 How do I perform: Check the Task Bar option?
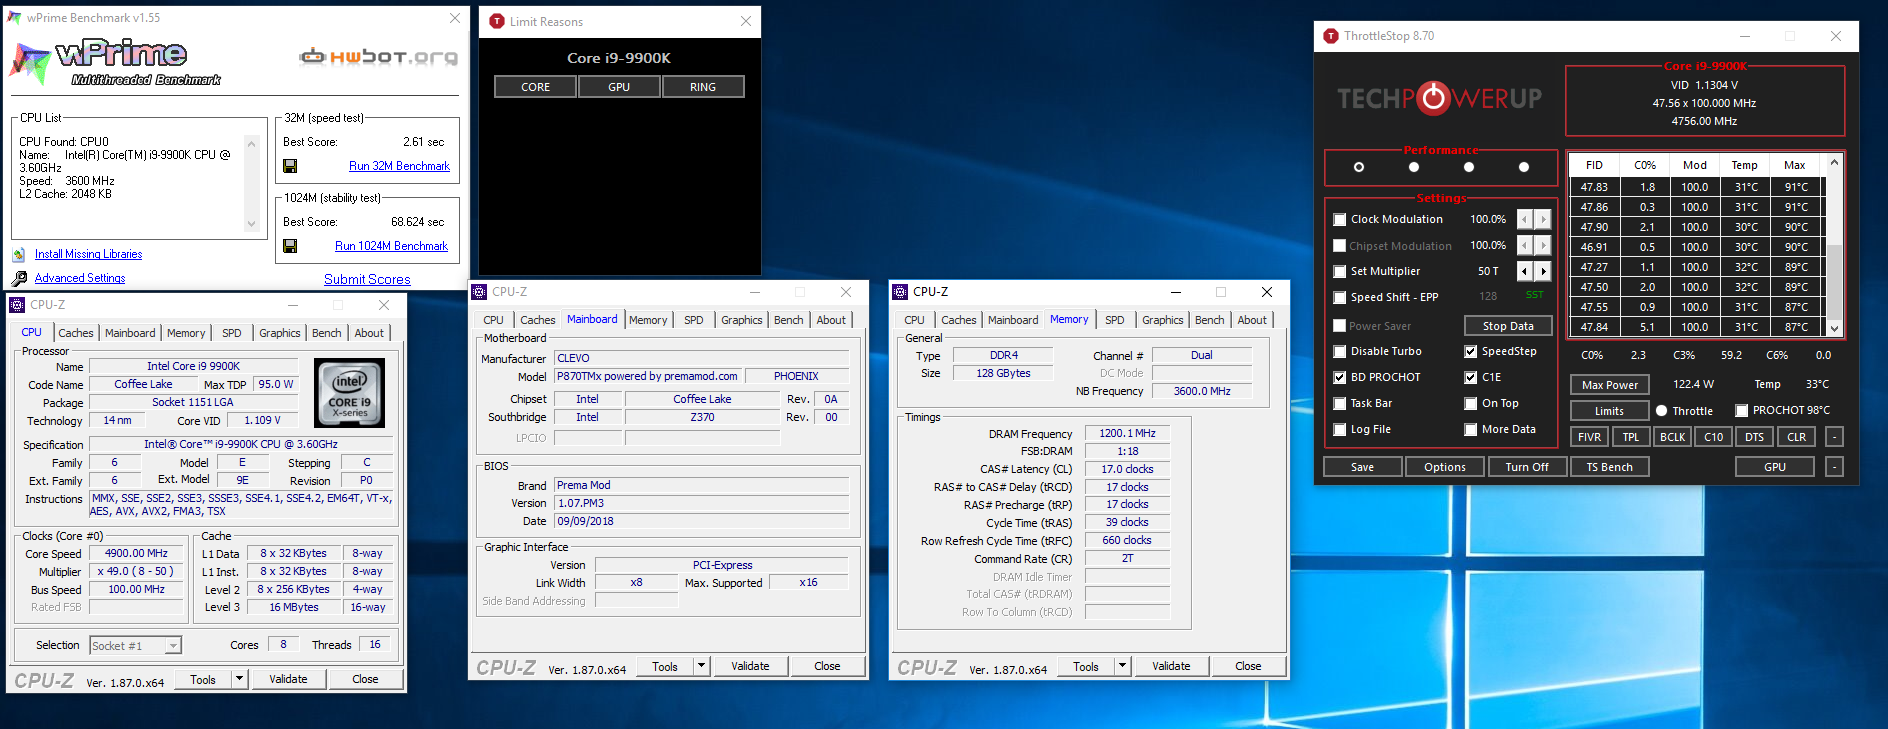(x=1340, y=404)
